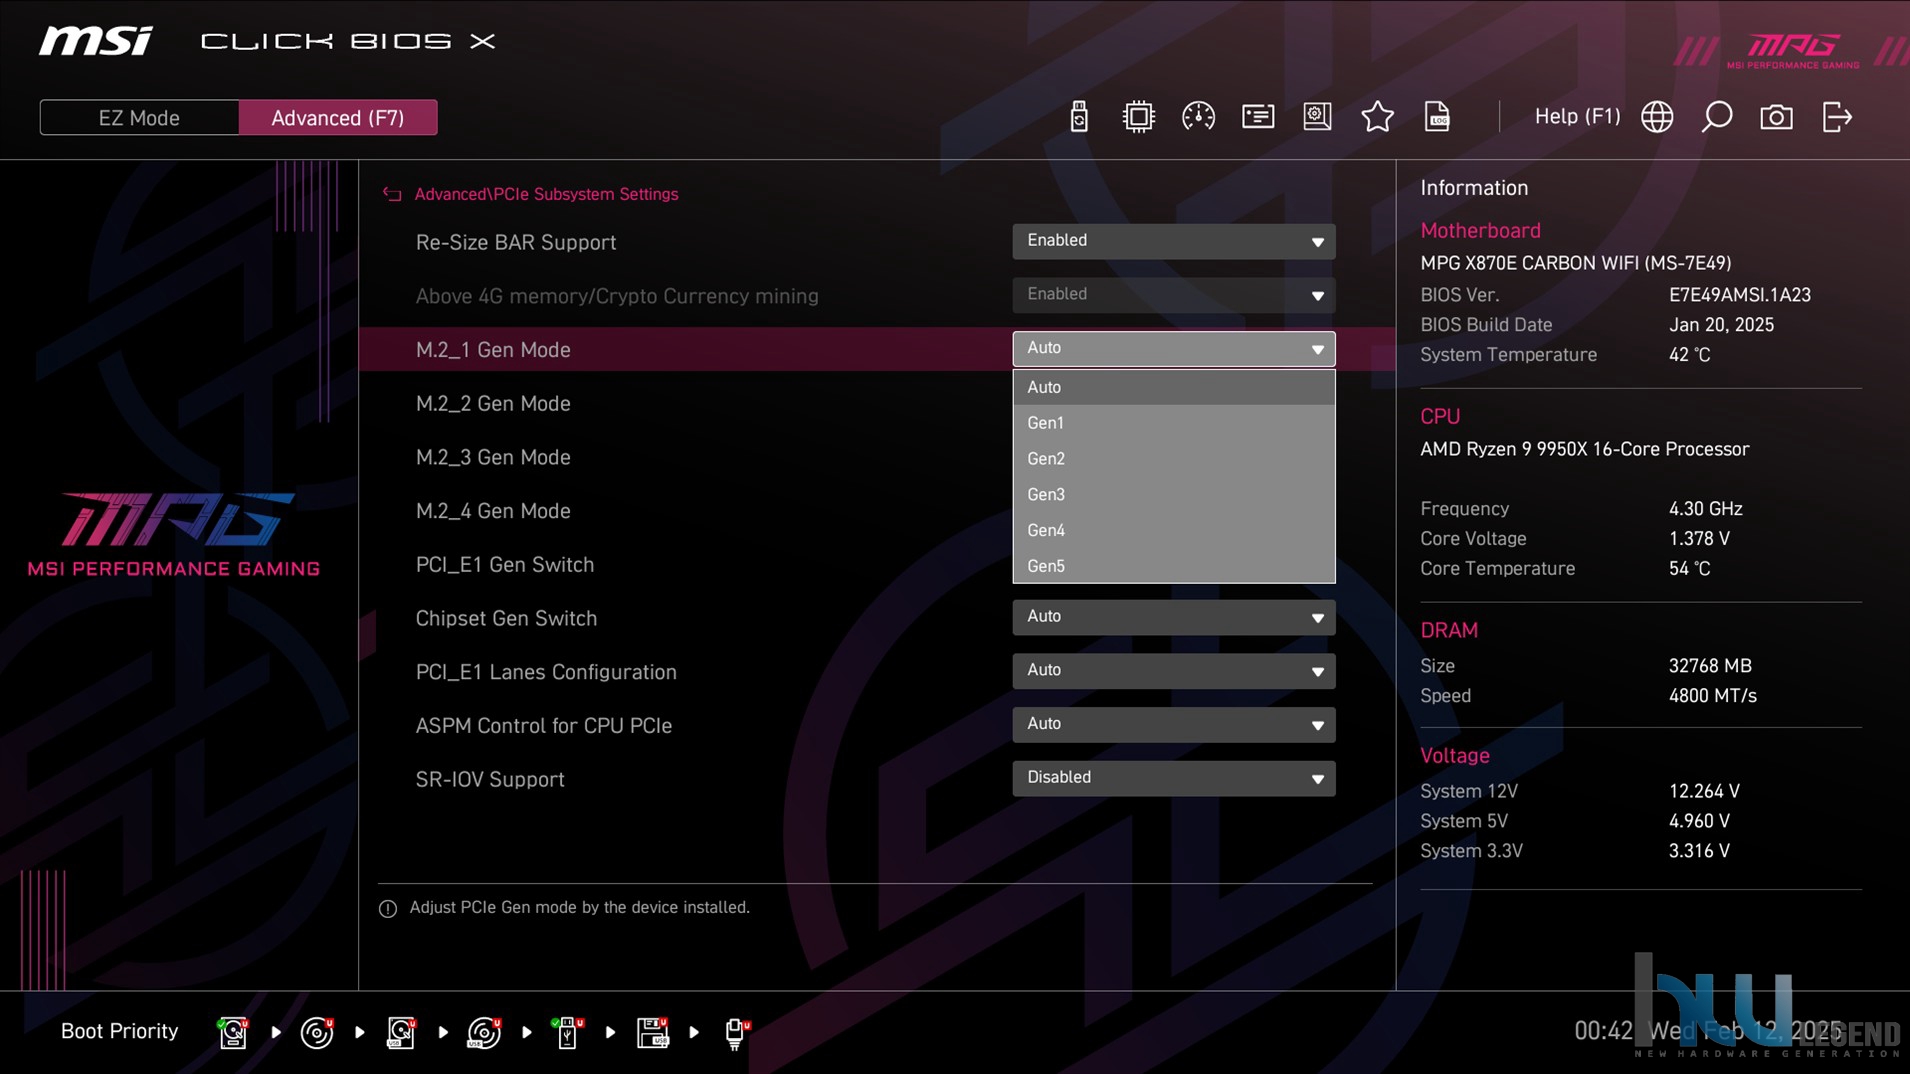Open SR-IOV Support dropdown
1910x1074 pixels.
pos(1173,778)
